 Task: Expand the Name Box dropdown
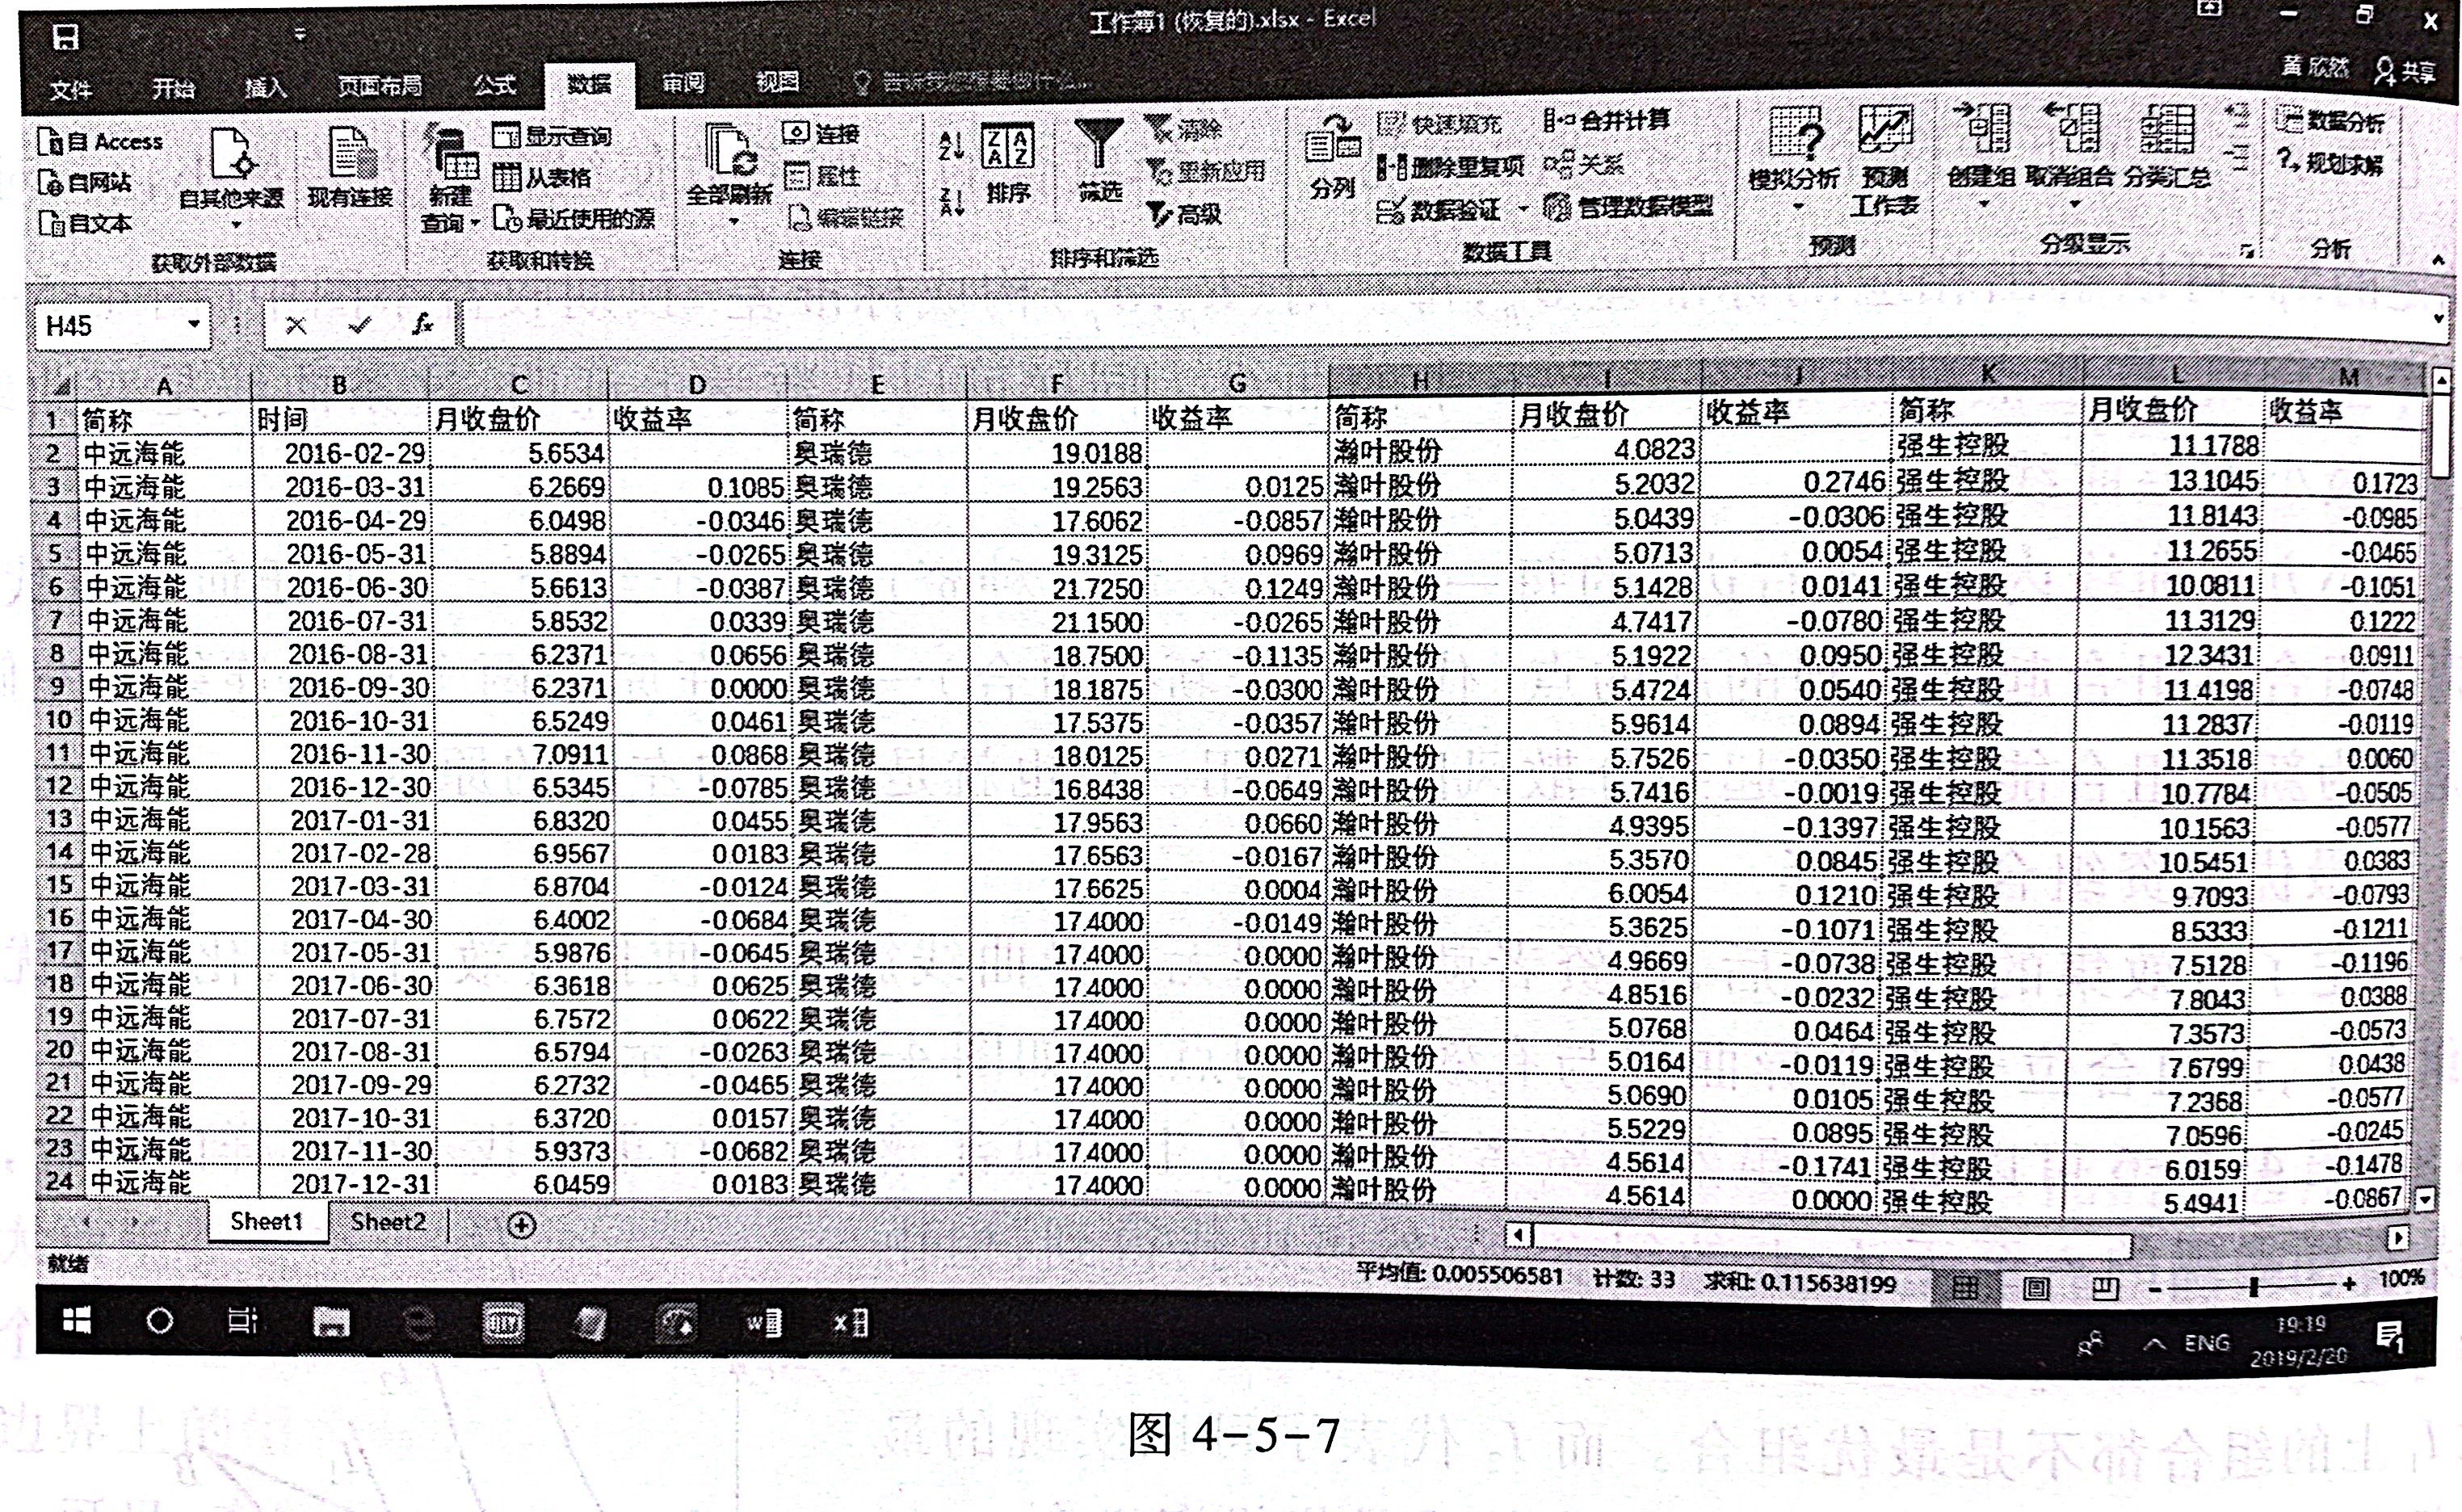point(193,325)
